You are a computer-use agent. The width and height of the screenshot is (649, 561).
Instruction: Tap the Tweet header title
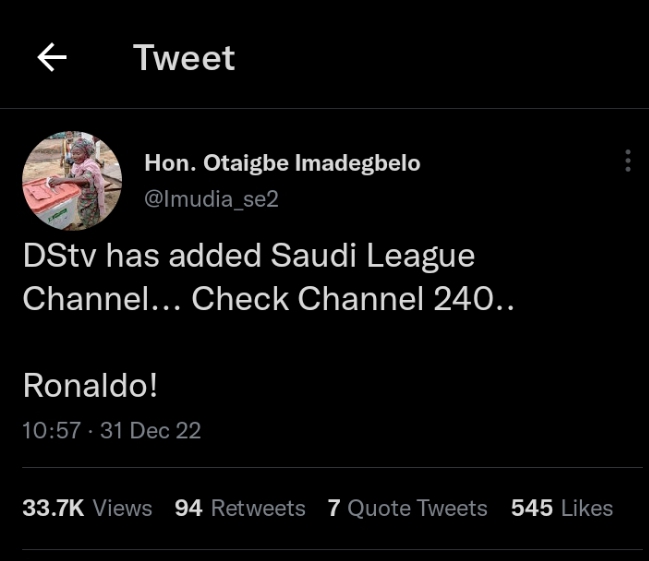point(184,58)
